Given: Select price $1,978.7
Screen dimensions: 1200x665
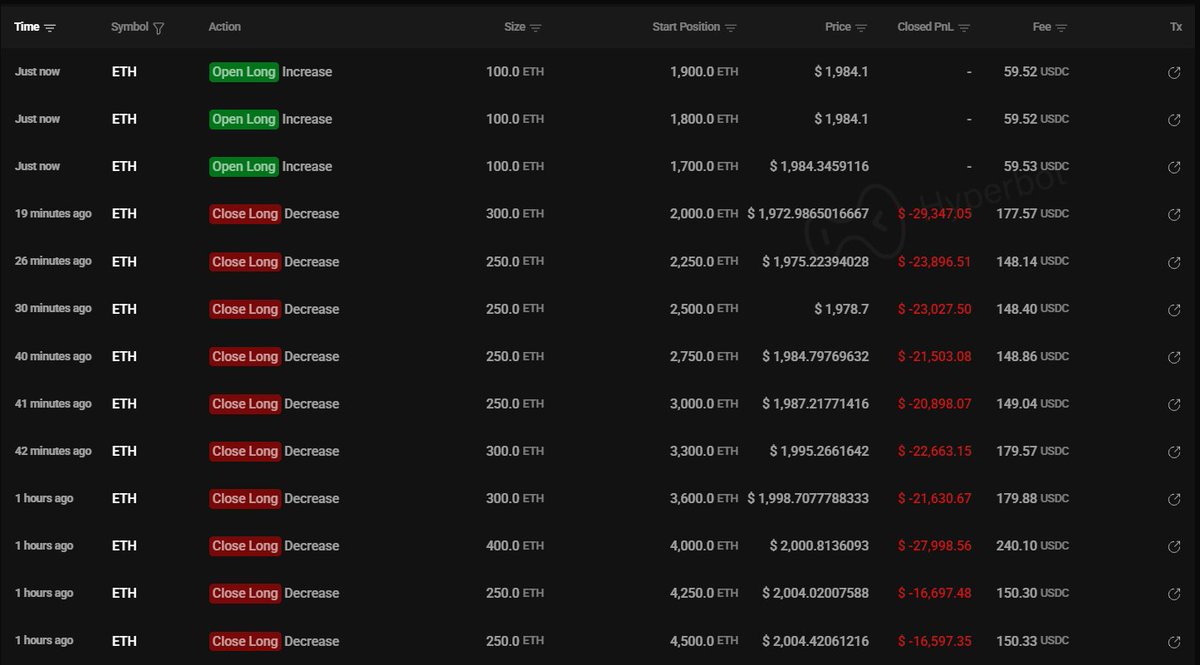Looking at the screenshot, I should (x=841, y=309).
